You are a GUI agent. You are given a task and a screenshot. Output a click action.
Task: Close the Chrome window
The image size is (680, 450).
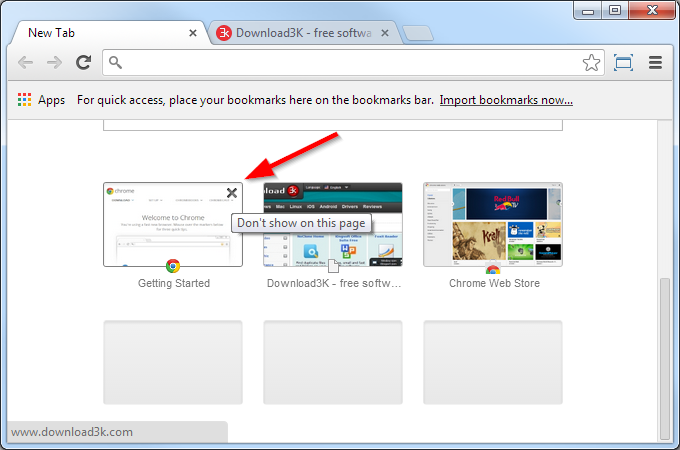click(652, 10)
